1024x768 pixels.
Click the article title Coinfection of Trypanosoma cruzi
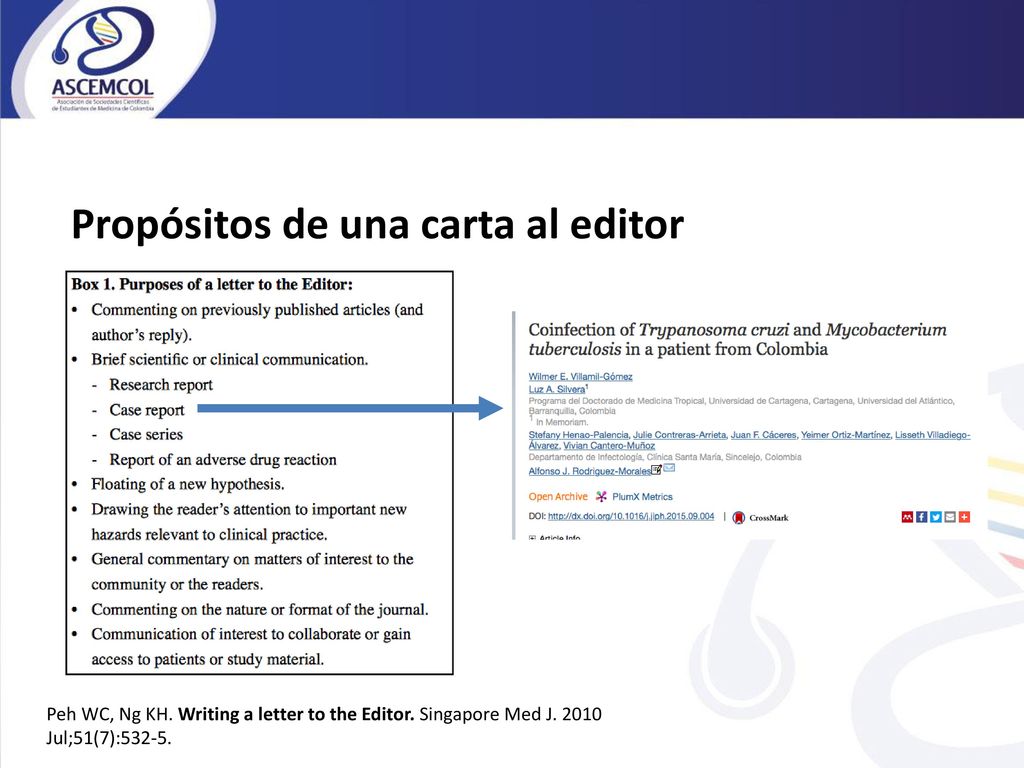coord(737,339)
